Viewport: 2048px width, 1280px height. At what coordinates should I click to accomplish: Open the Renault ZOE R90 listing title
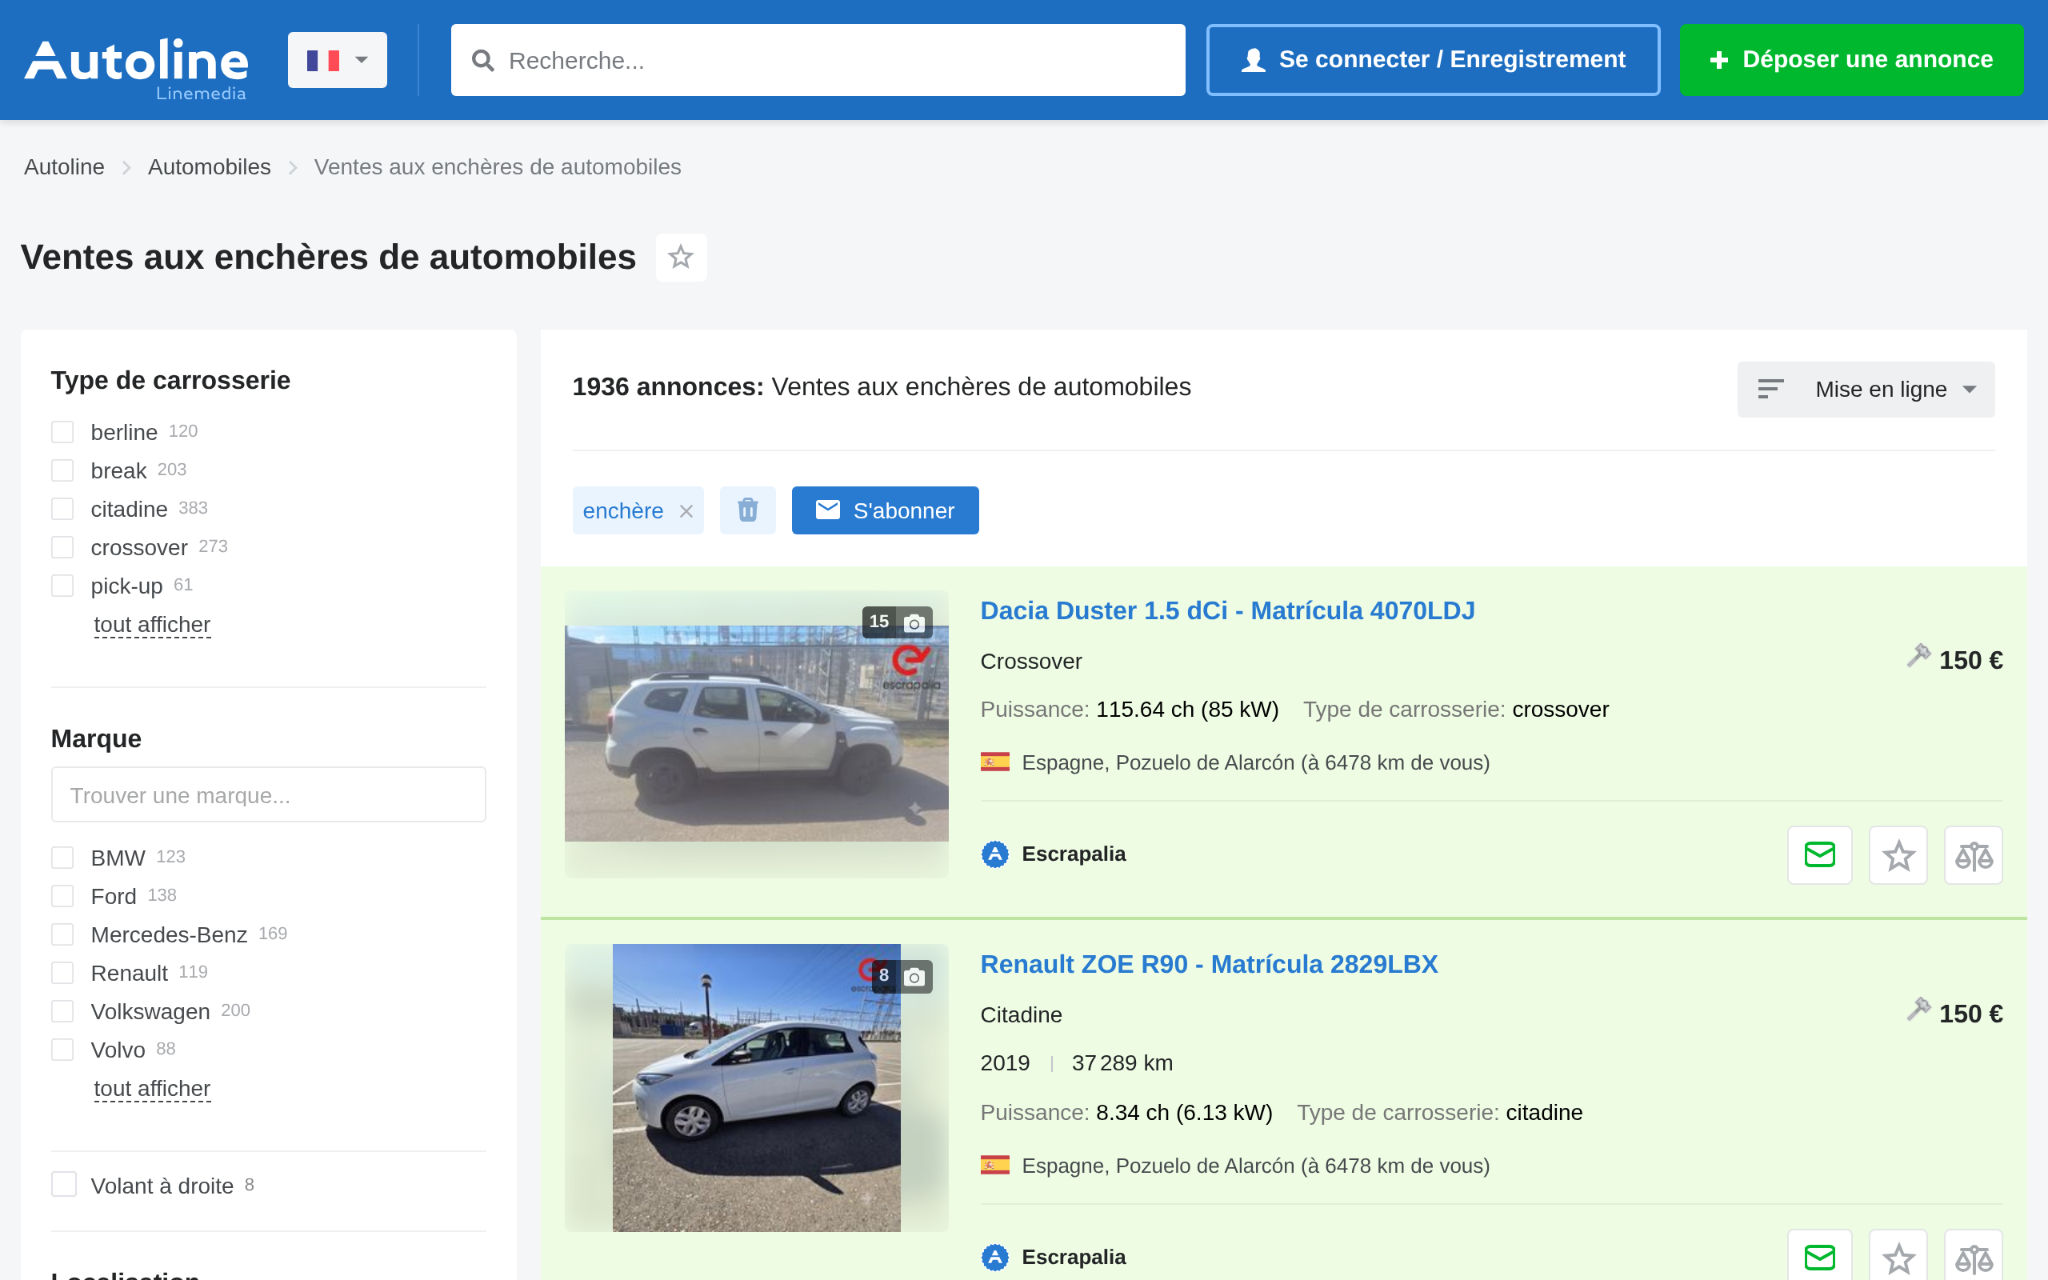point(1209,965)
